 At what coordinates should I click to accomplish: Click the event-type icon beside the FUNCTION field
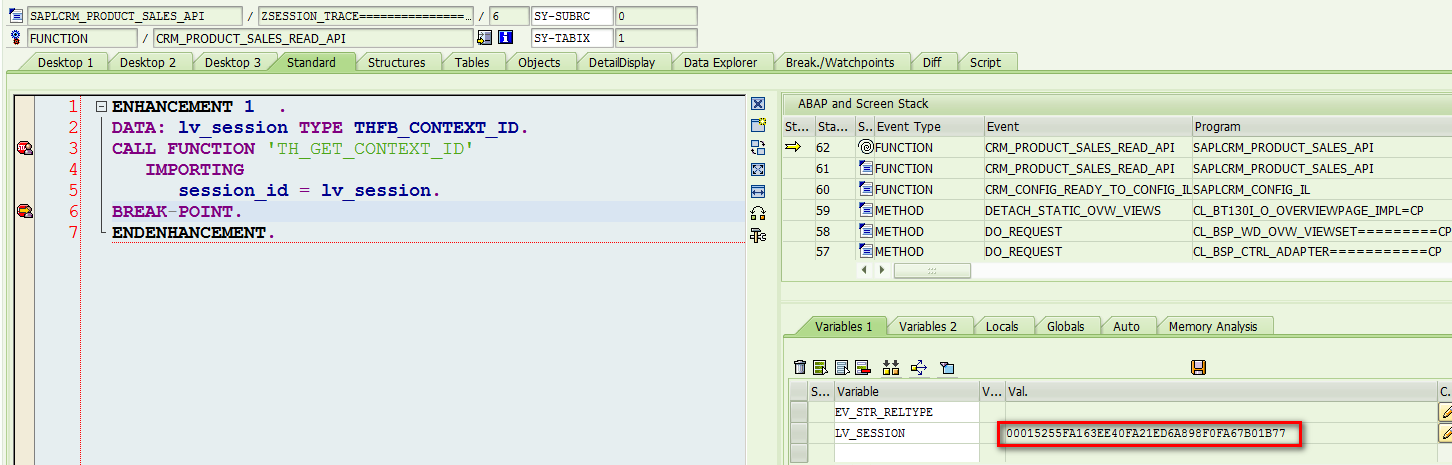tap(15, 38)
